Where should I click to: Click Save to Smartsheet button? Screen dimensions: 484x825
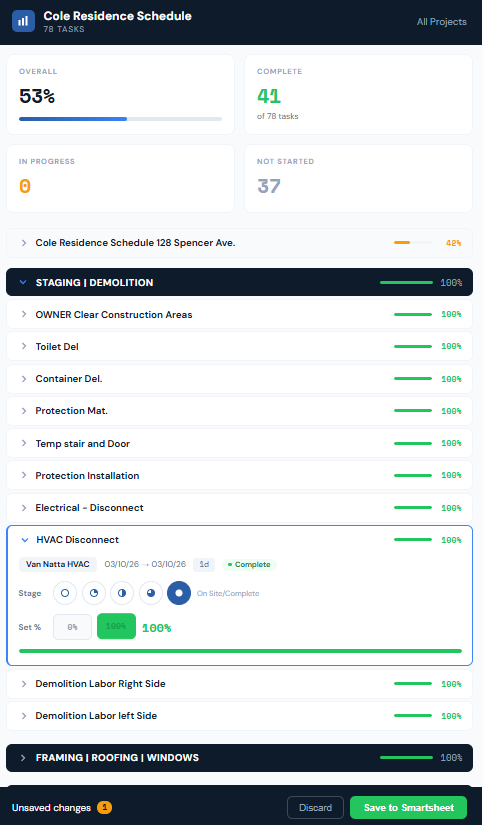click(x=408, y=807)
